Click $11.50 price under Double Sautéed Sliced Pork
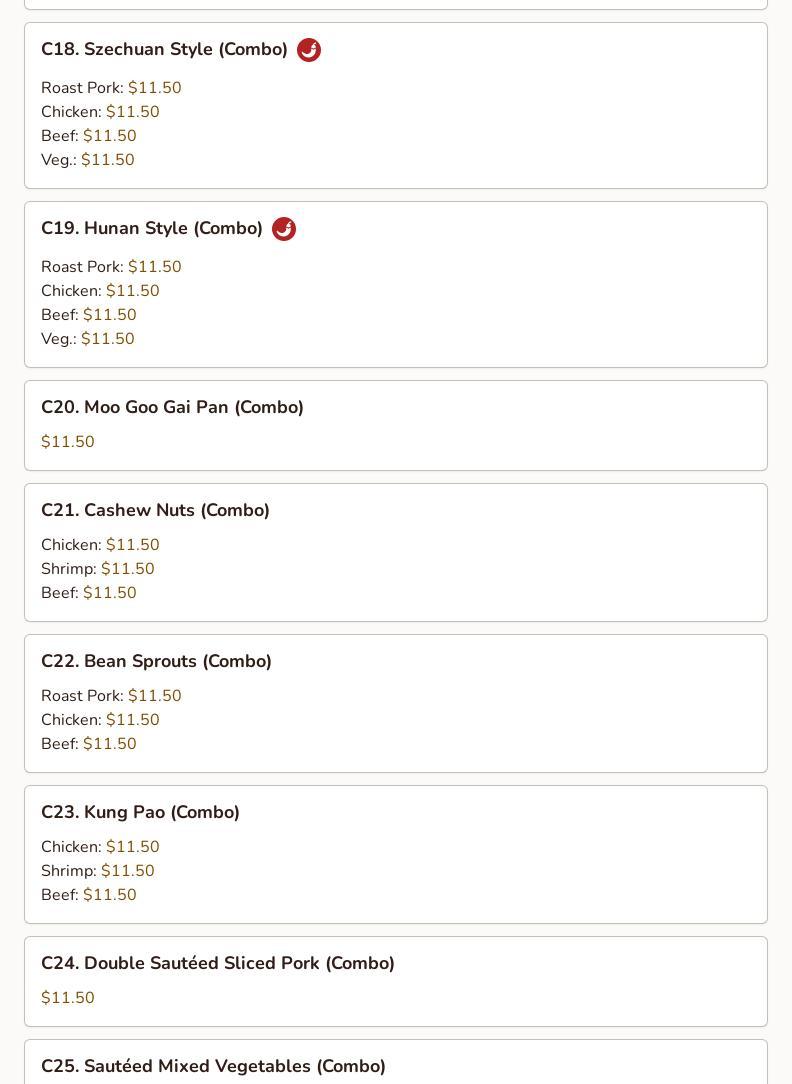The width and height of the screenshot is (792, 1084). tap(68, 998)
